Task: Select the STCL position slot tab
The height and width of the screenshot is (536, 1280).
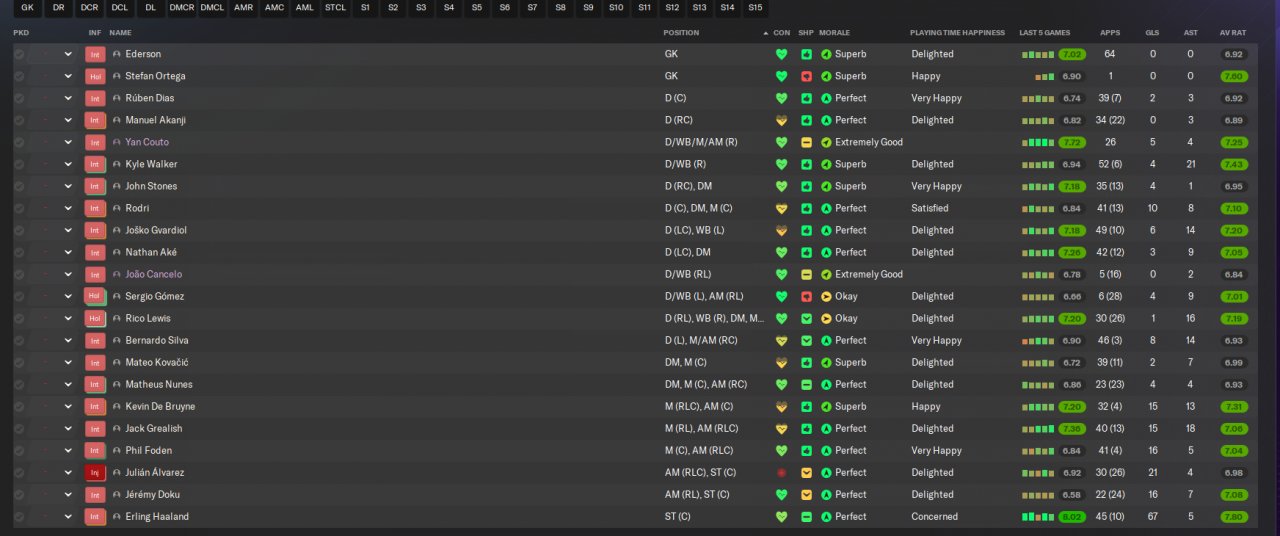Action: tap(336, 7)
